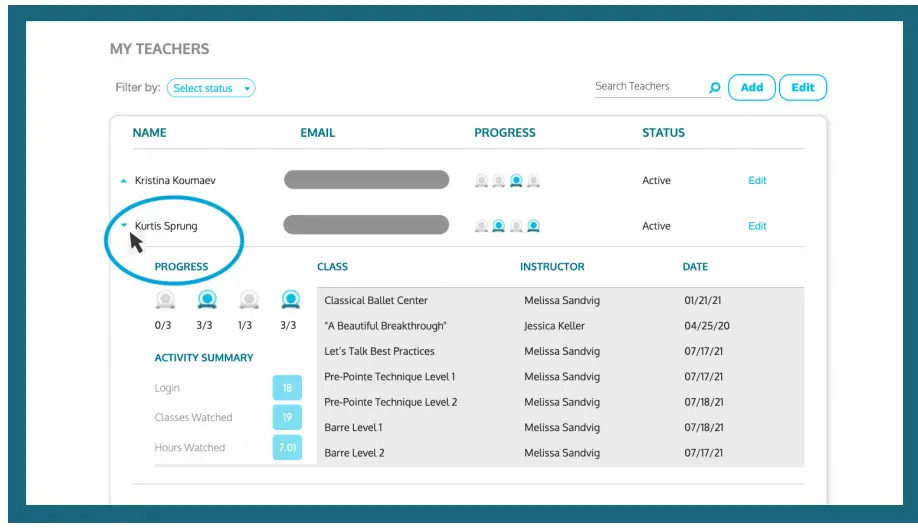Click Active status for Kristina Koumaev
918x528 pixels.
point(656,180)
